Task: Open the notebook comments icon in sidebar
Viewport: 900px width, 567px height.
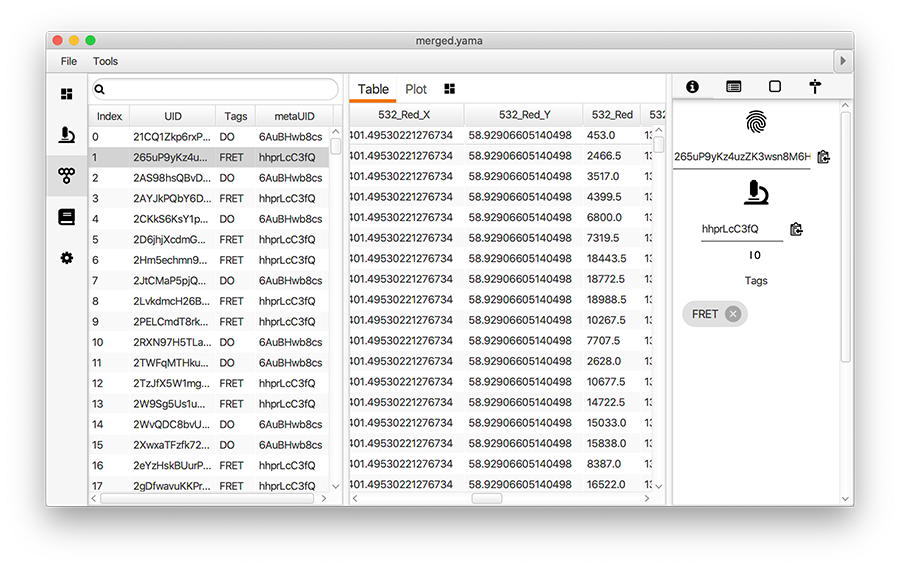Action: 67,217
